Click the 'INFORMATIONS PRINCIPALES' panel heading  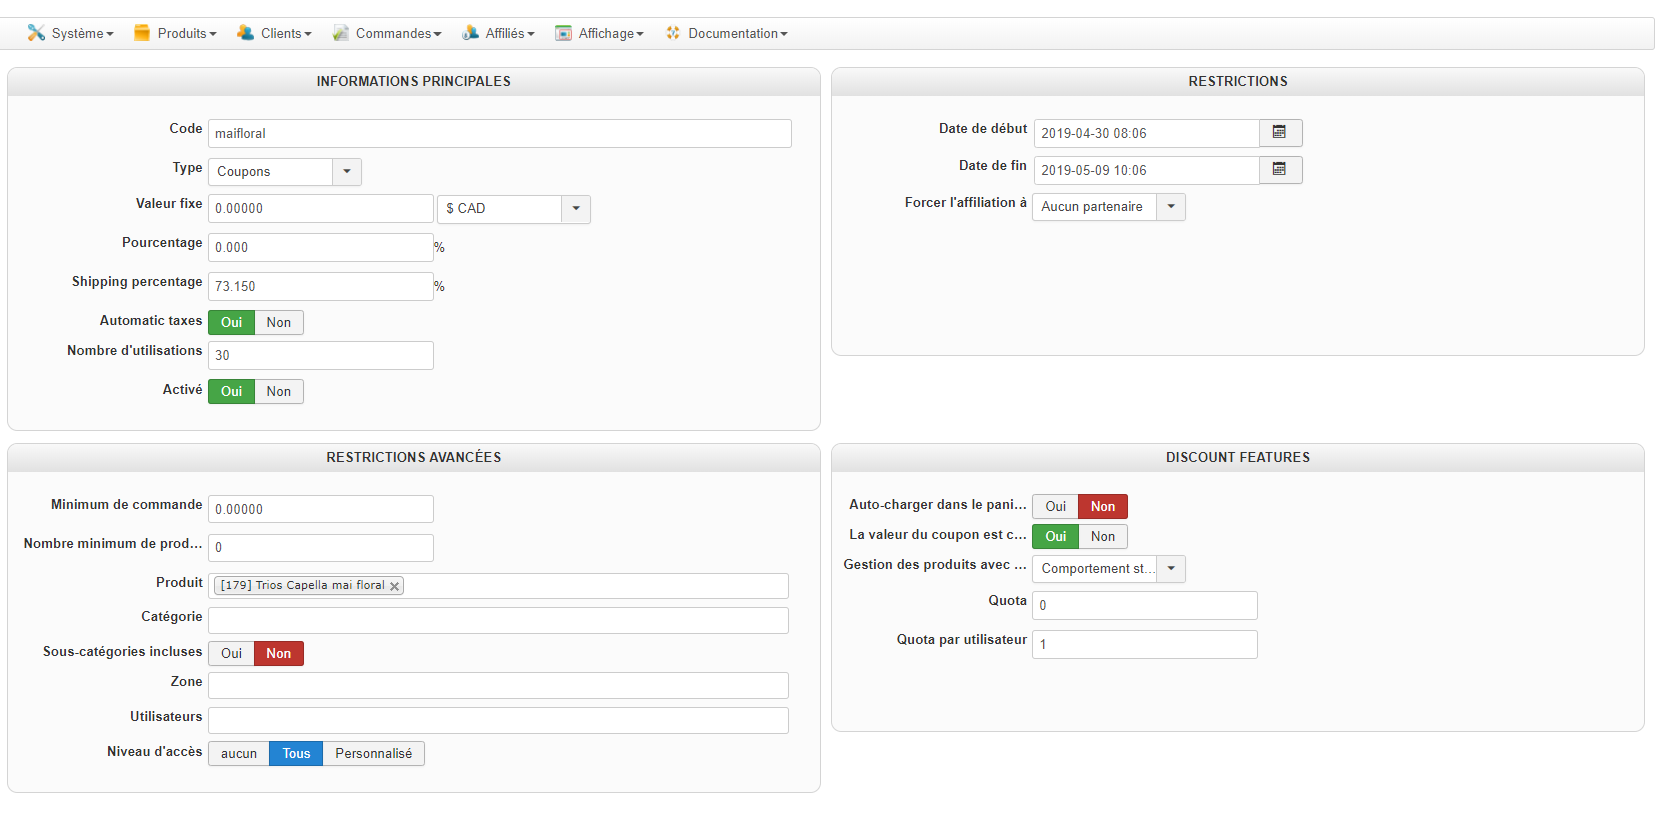click(x=414, y=82)
